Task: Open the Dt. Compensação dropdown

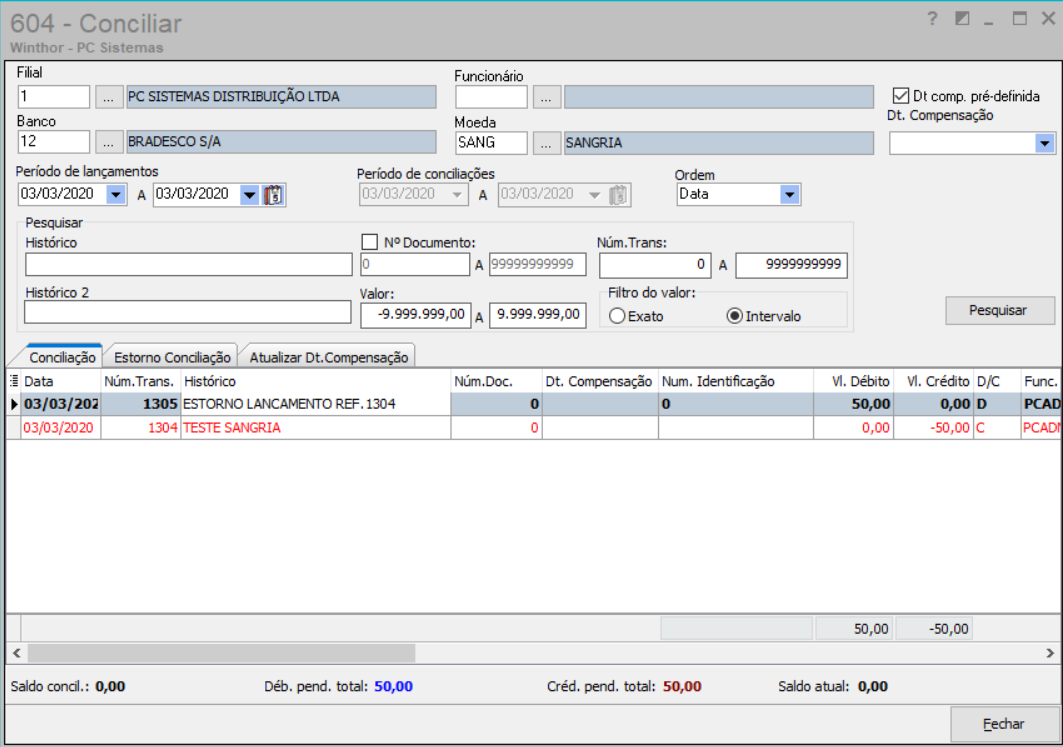Action: tap(1045, 144)
